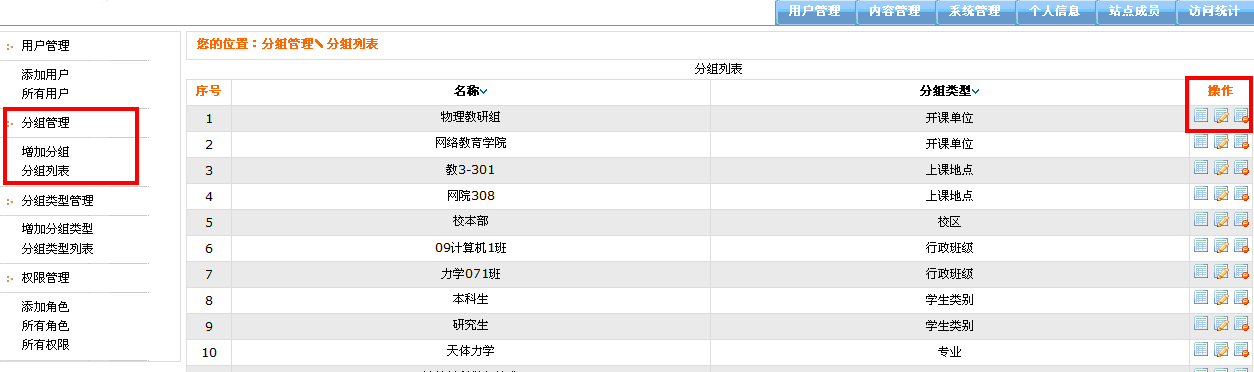Go to 所有角色 in sidebar
Viewport: 1254px width, 372px height.
45,326
